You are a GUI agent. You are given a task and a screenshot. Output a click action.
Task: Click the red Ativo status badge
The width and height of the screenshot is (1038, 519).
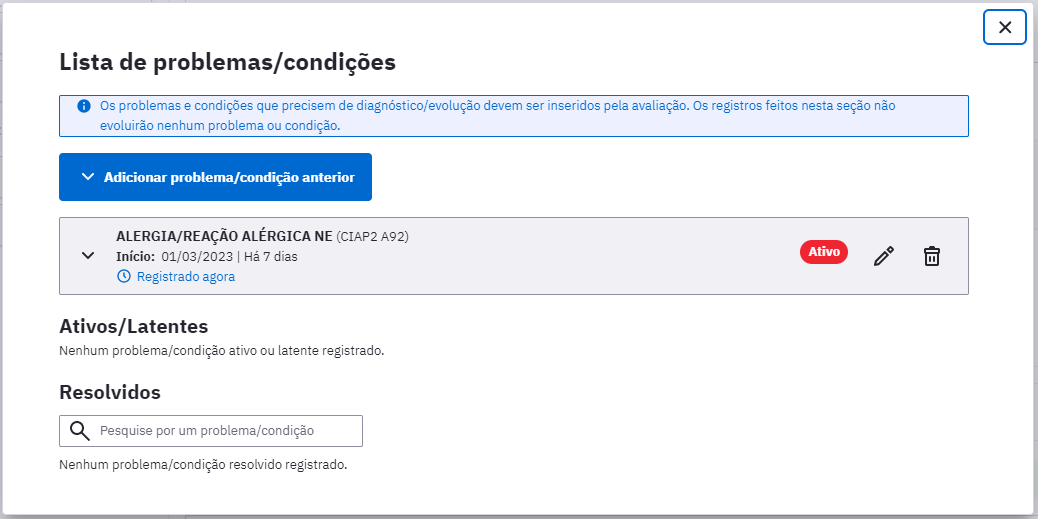click(824, 252)
